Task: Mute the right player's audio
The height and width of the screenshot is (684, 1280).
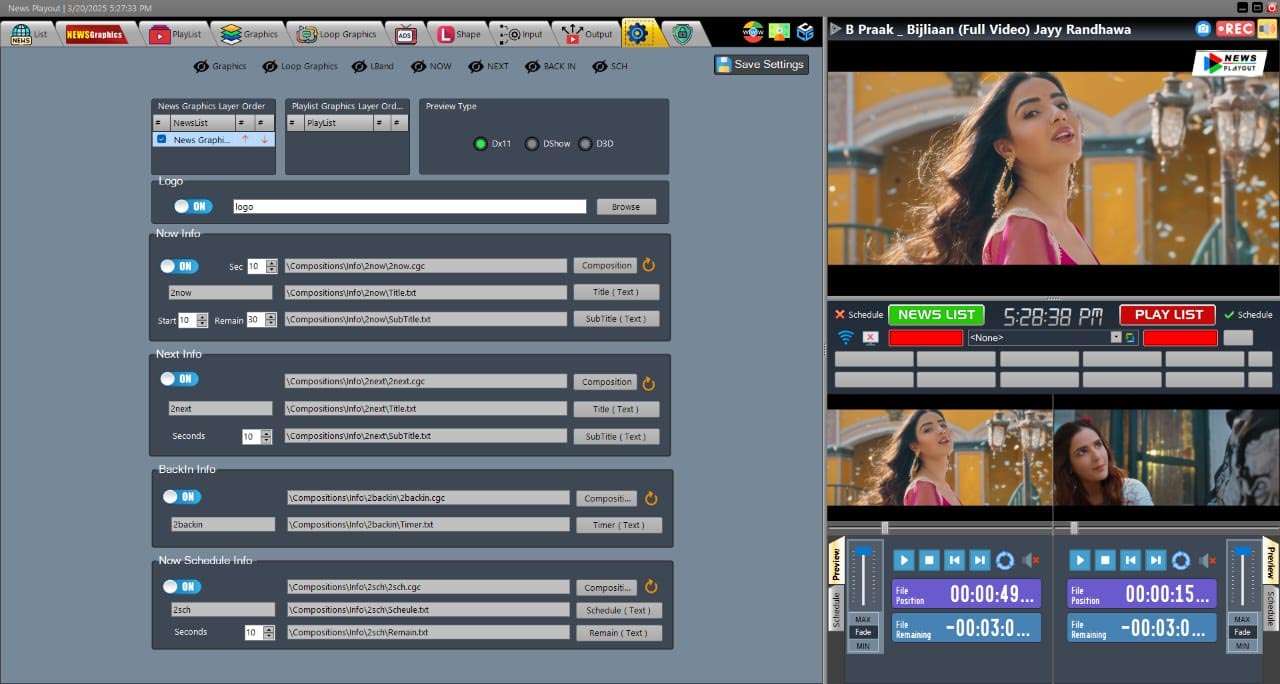Action: click(1207, 561)
